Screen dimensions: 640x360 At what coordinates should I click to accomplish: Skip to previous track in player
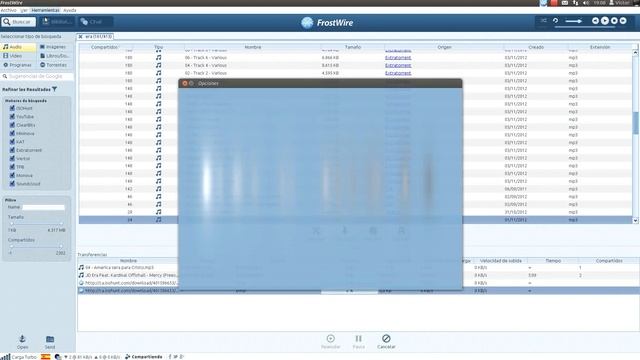pyautogui.click(x=596, y=20)
